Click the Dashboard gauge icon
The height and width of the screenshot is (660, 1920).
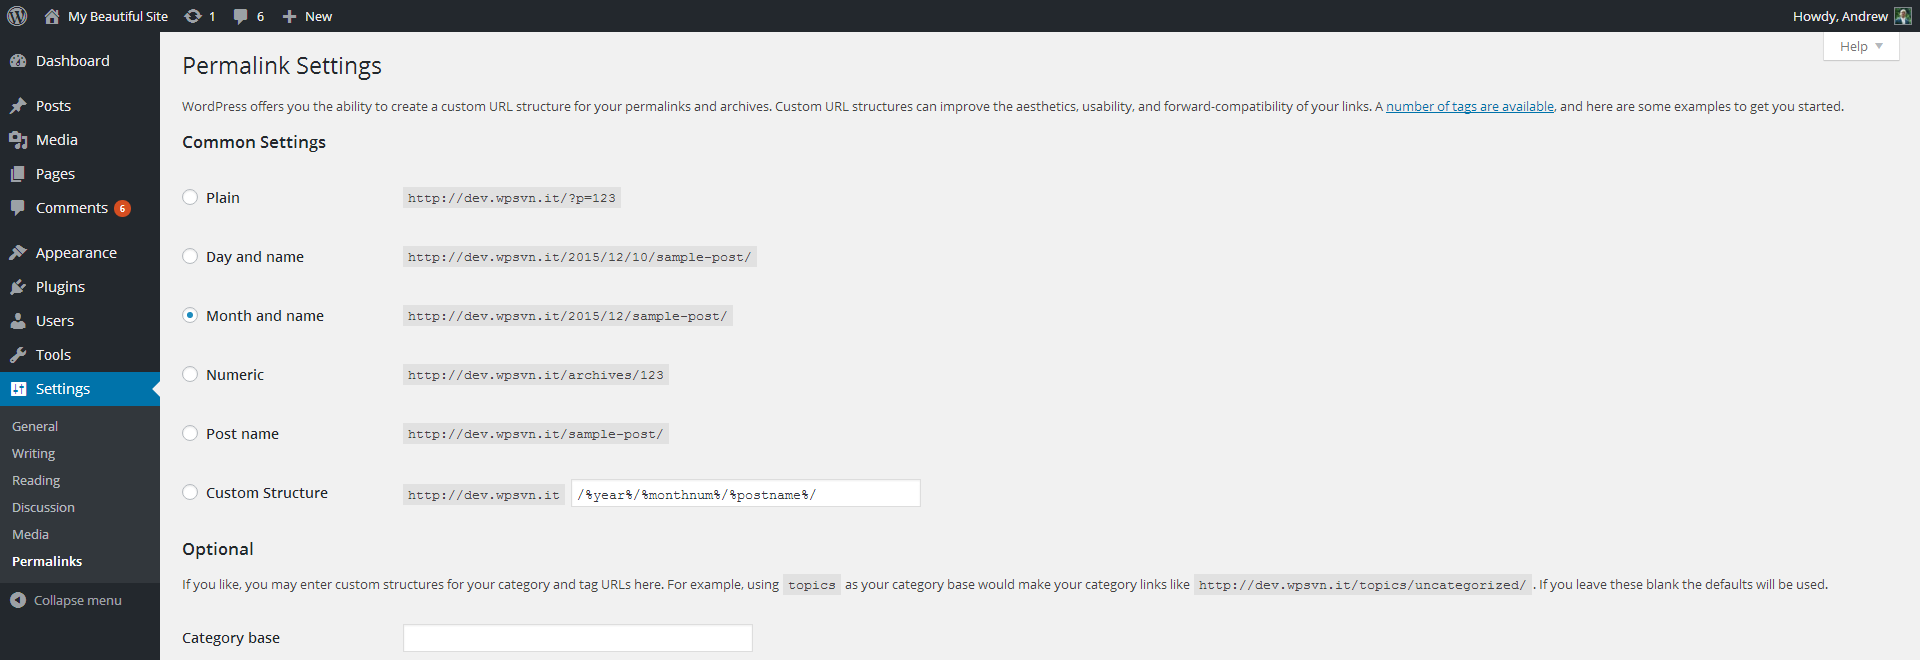click(18, 61)
